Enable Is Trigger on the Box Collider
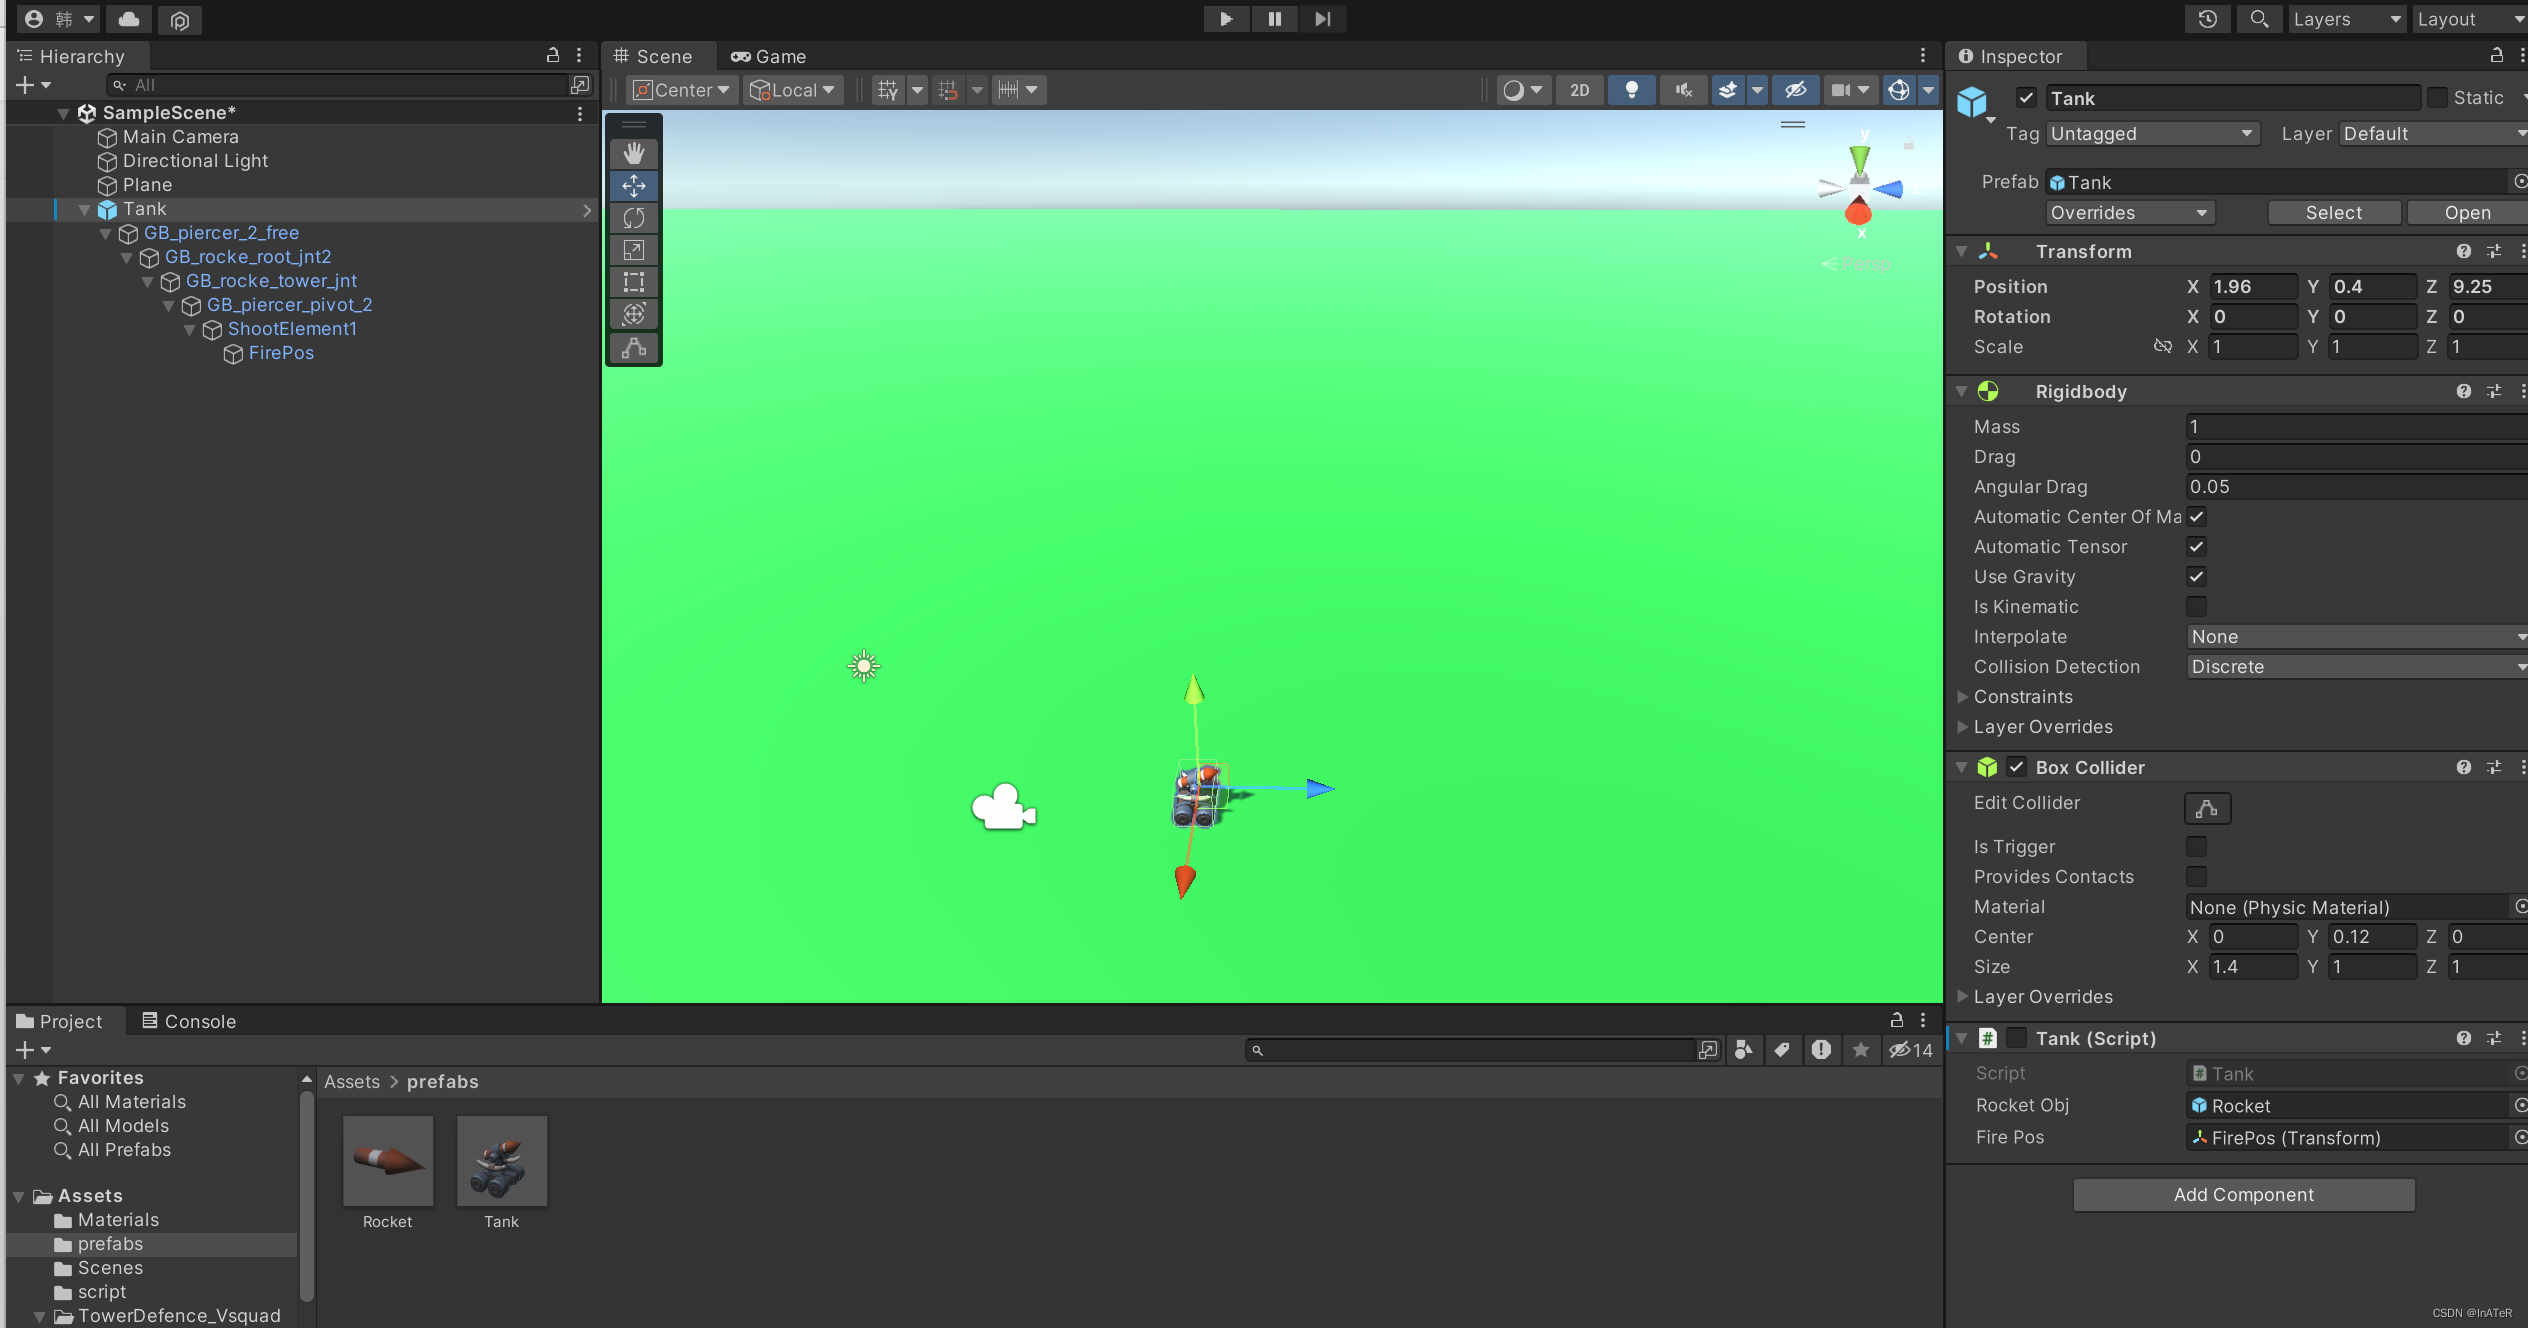 tap(2197, 847)
